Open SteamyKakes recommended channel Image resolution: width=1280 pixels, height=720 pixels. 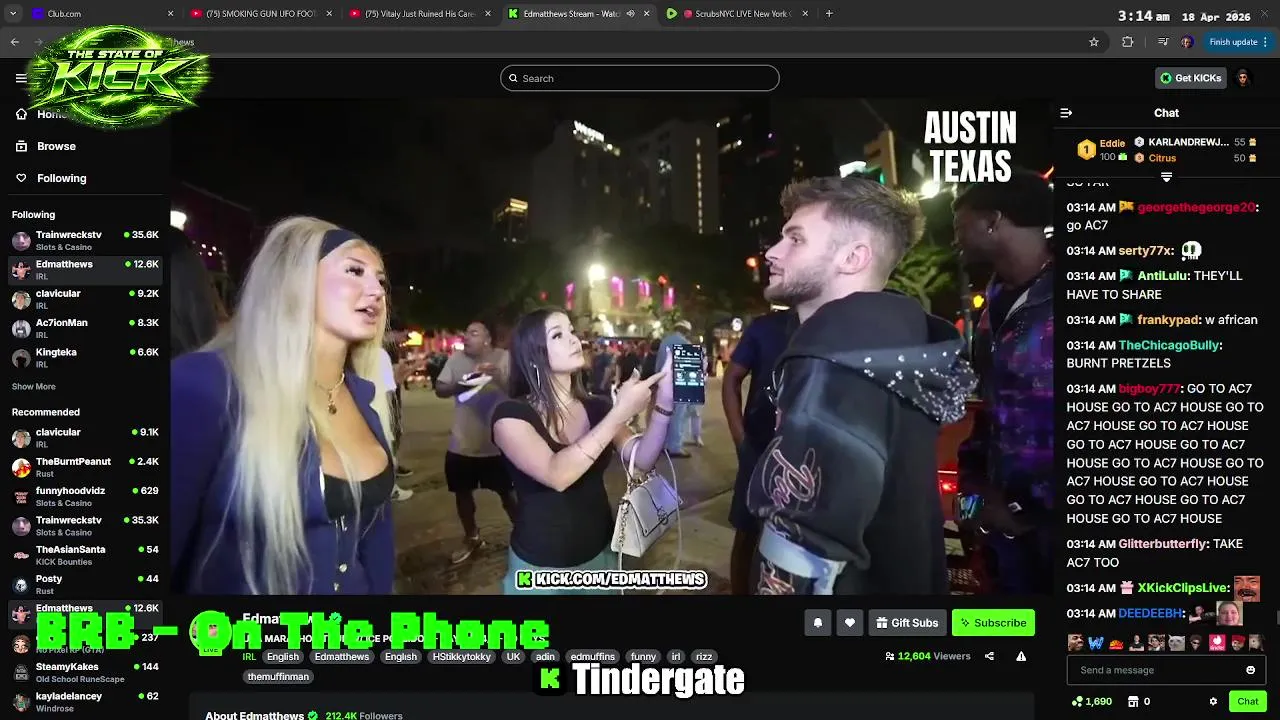[85, 672]
